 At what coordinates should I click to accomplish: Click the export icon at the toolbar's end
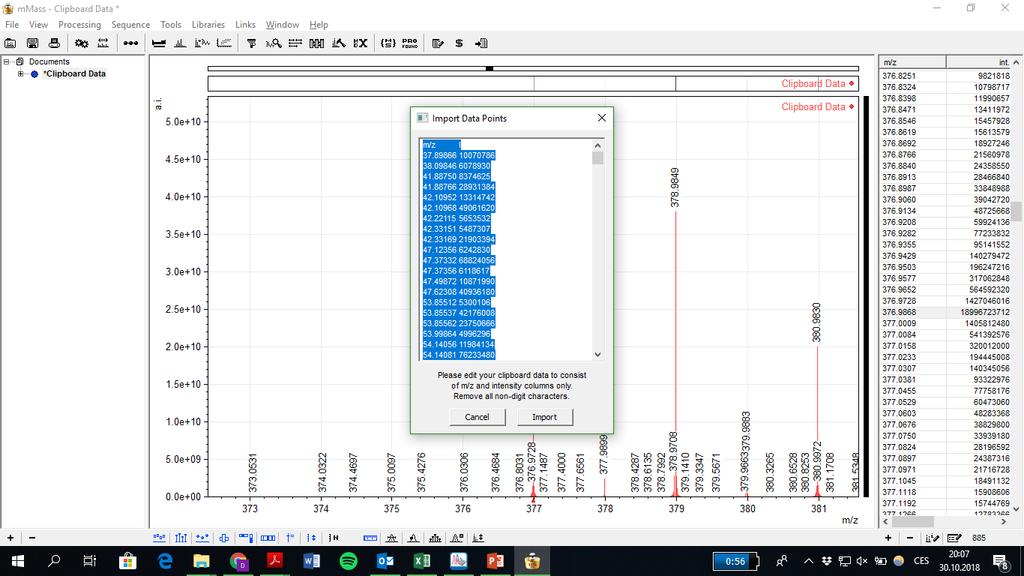[x=481, y=43]
